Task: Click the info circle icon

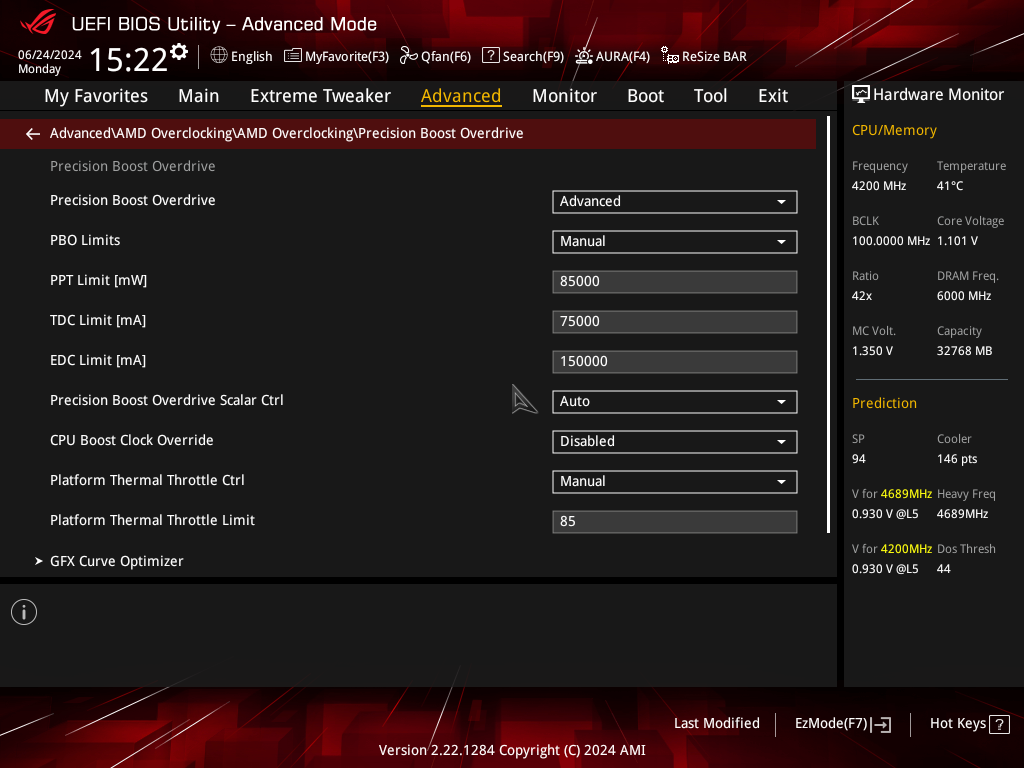Action: click(24, 612)
